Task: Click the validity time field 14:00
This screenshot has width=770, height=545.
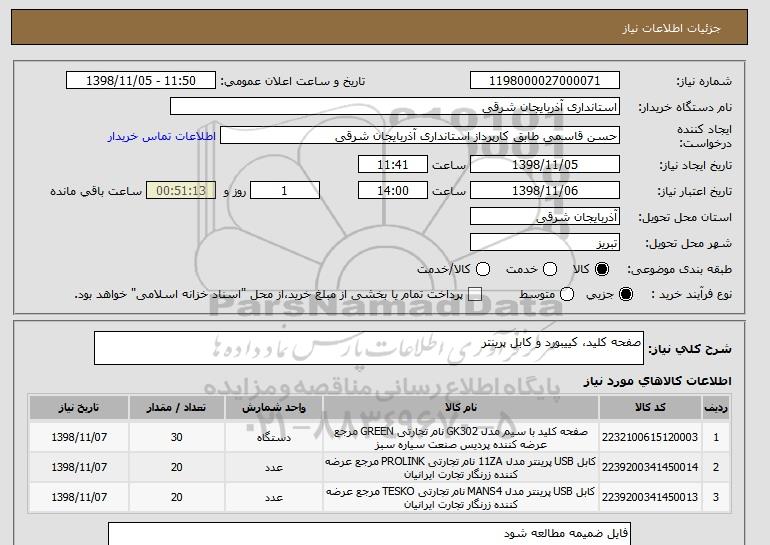Action: click(x=393, y=191)
